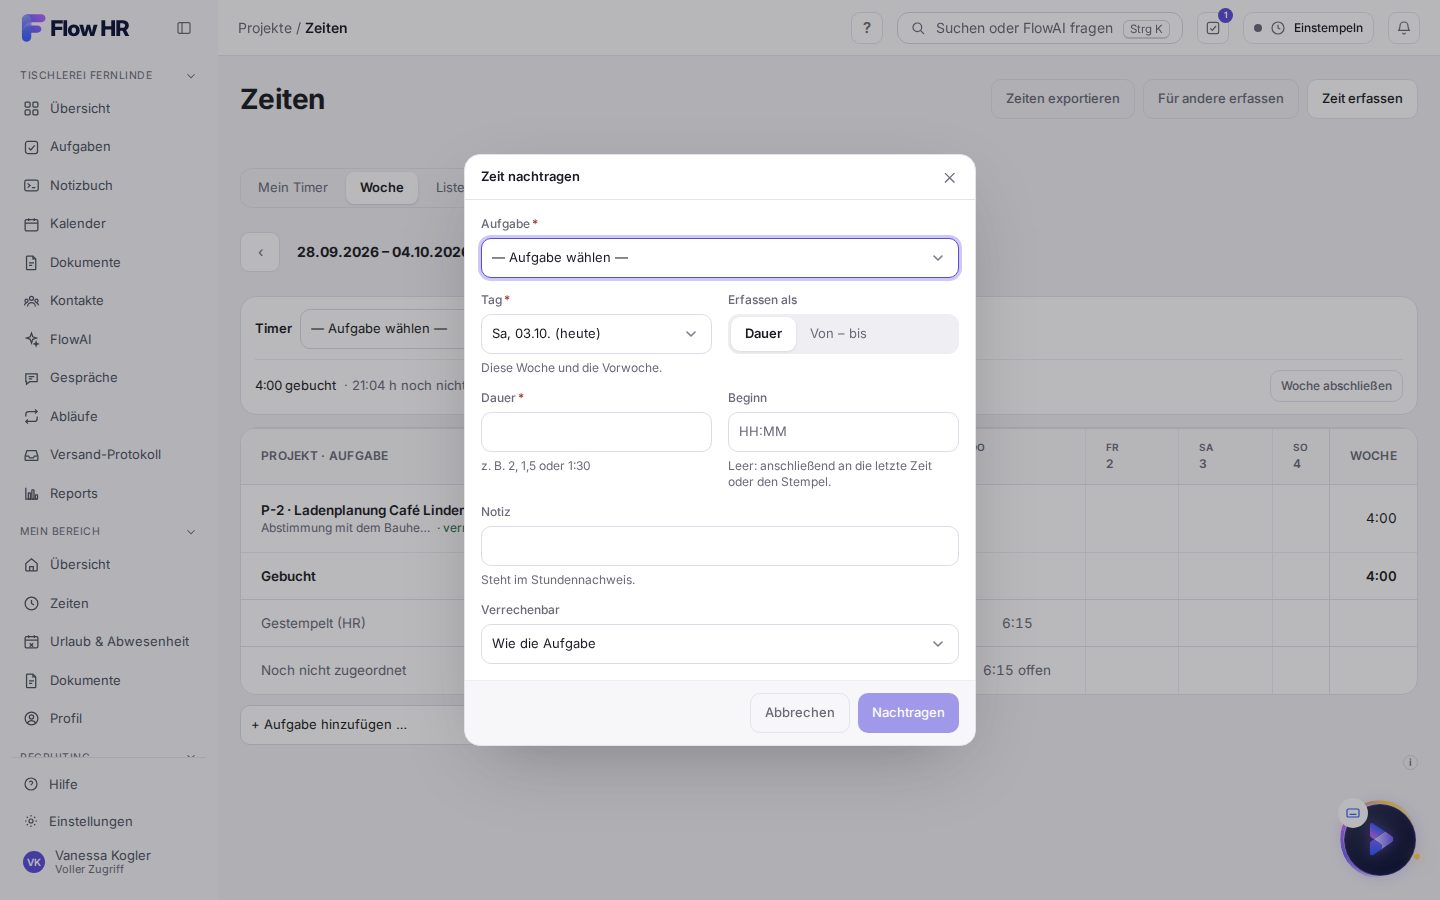Open the Tag dropdown showing Sa, 03.10.
Viewport: 1440px width, 900px height.
click(596, 334)
